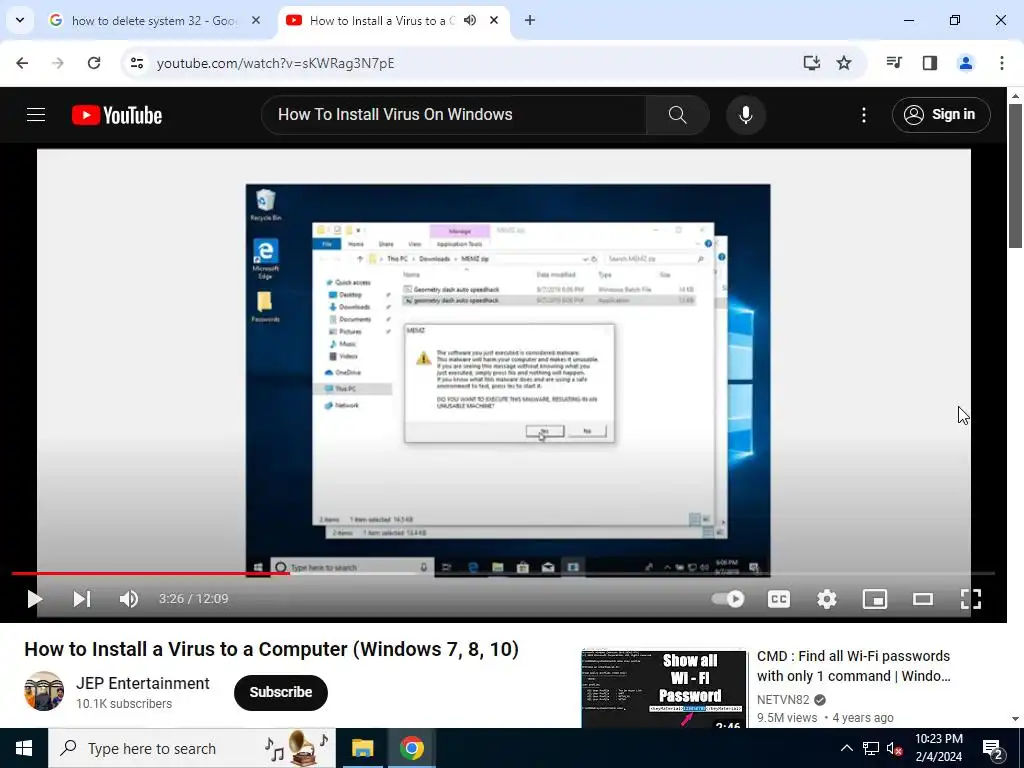
Task: Open network icon in system tray
Action: (871, 748)
